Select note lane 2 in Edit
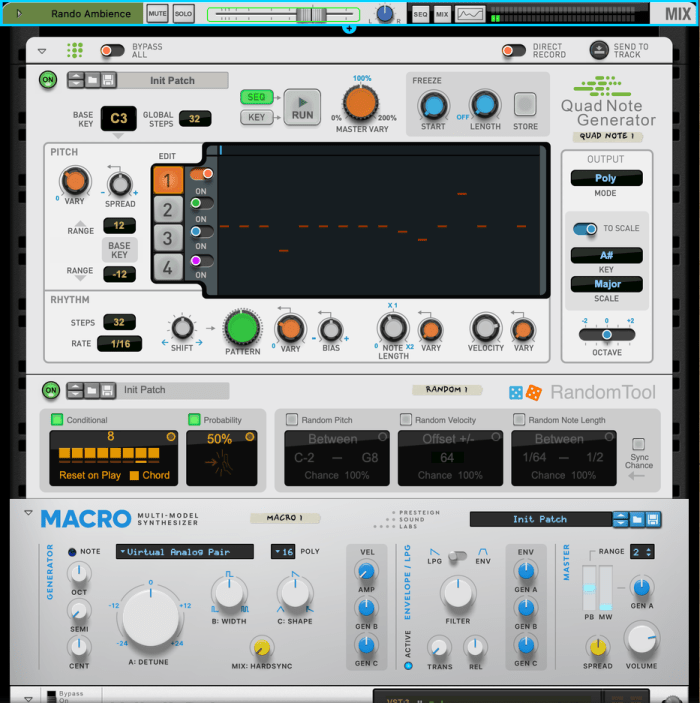 (x=167, y=209)
